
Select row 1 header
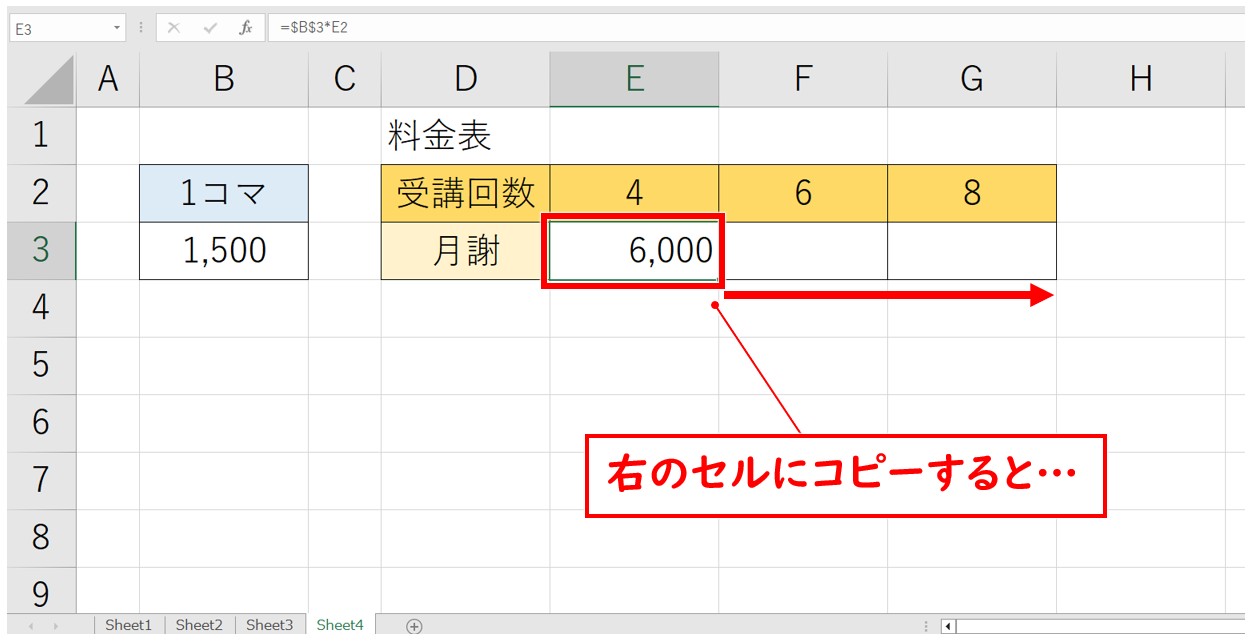coord(41,136)
